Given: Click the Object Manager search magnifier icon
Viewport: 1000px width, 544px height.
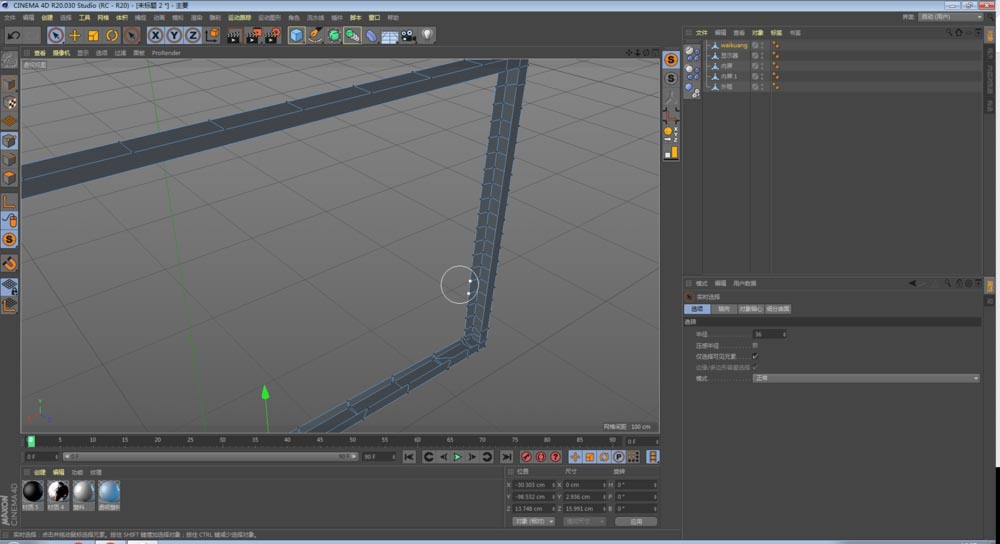Looking at the screenshot, I should [x=949, y=33].
